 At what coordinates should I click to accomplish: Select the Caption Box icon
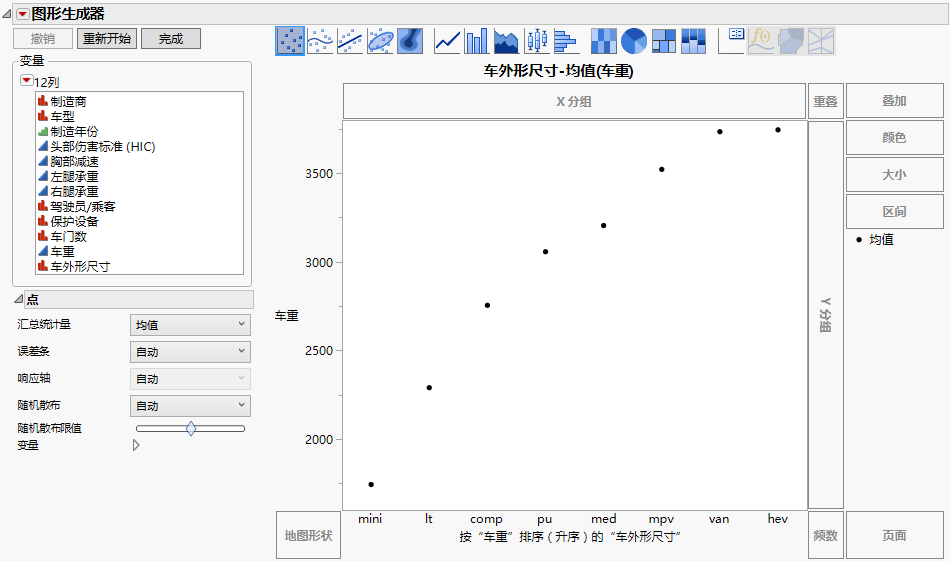tap(731, 41)
